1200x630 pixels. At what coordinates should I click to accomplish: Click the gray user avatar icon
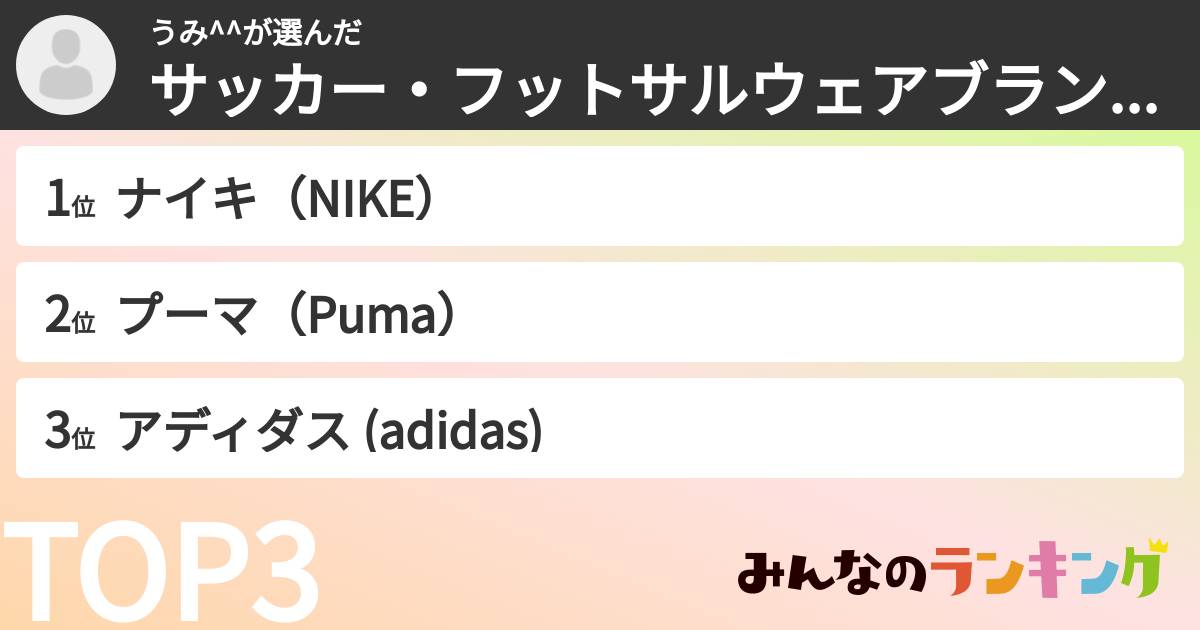pos(67,66)
